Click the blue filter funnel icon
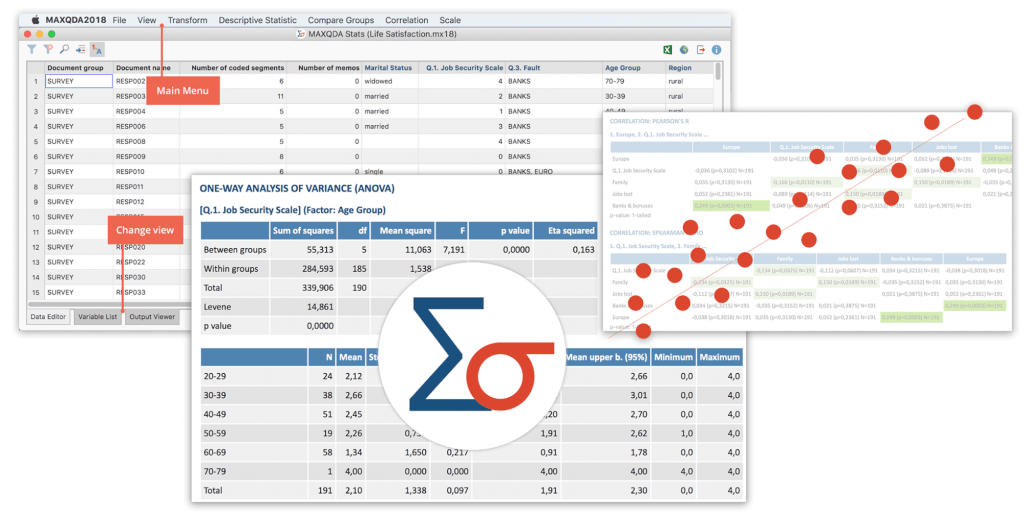 tap(32, 49)
